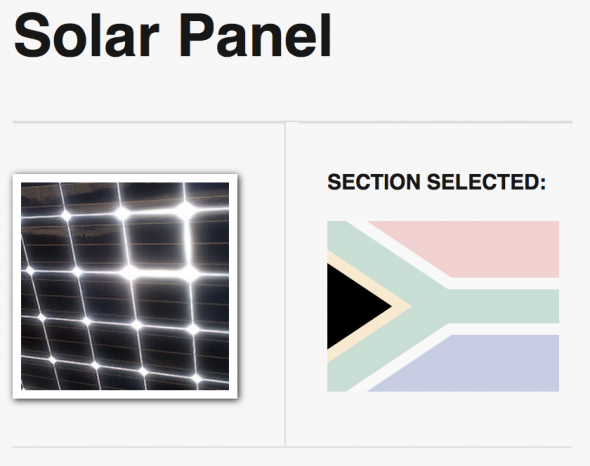590x466 pixels.
Task: Click the green Y junction on the flag
Action: [433, 306]
